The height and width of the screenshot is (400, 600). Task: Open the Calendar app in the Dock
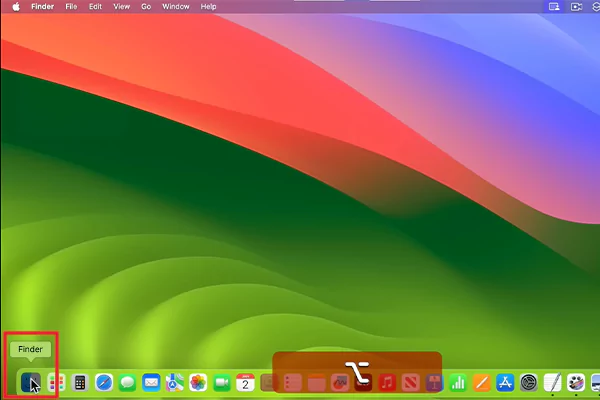(x=245, y=382)
